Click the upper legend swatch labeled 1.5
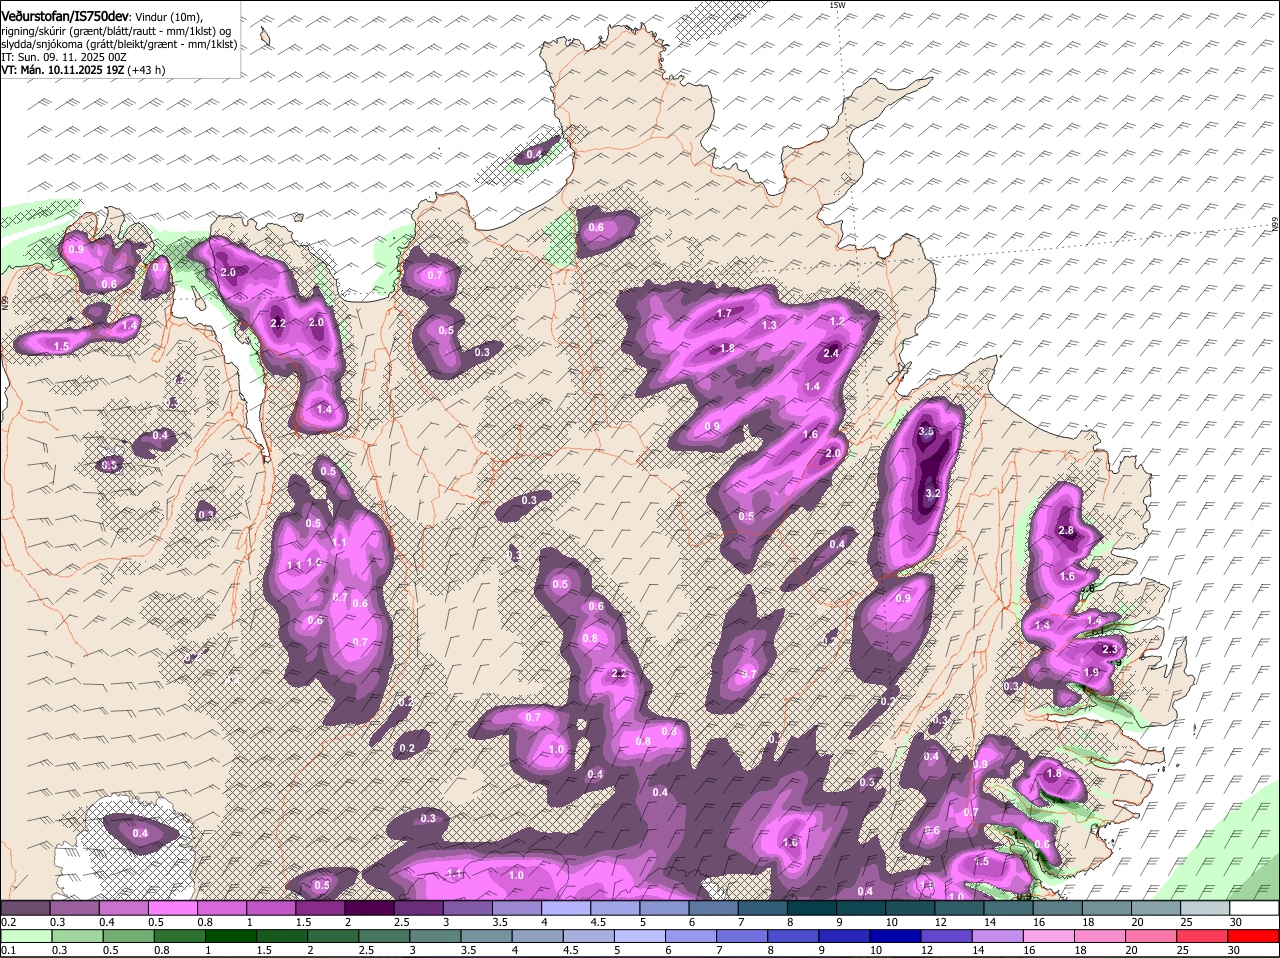Screen dimensions: 1280x958 [x=320, y=908]
